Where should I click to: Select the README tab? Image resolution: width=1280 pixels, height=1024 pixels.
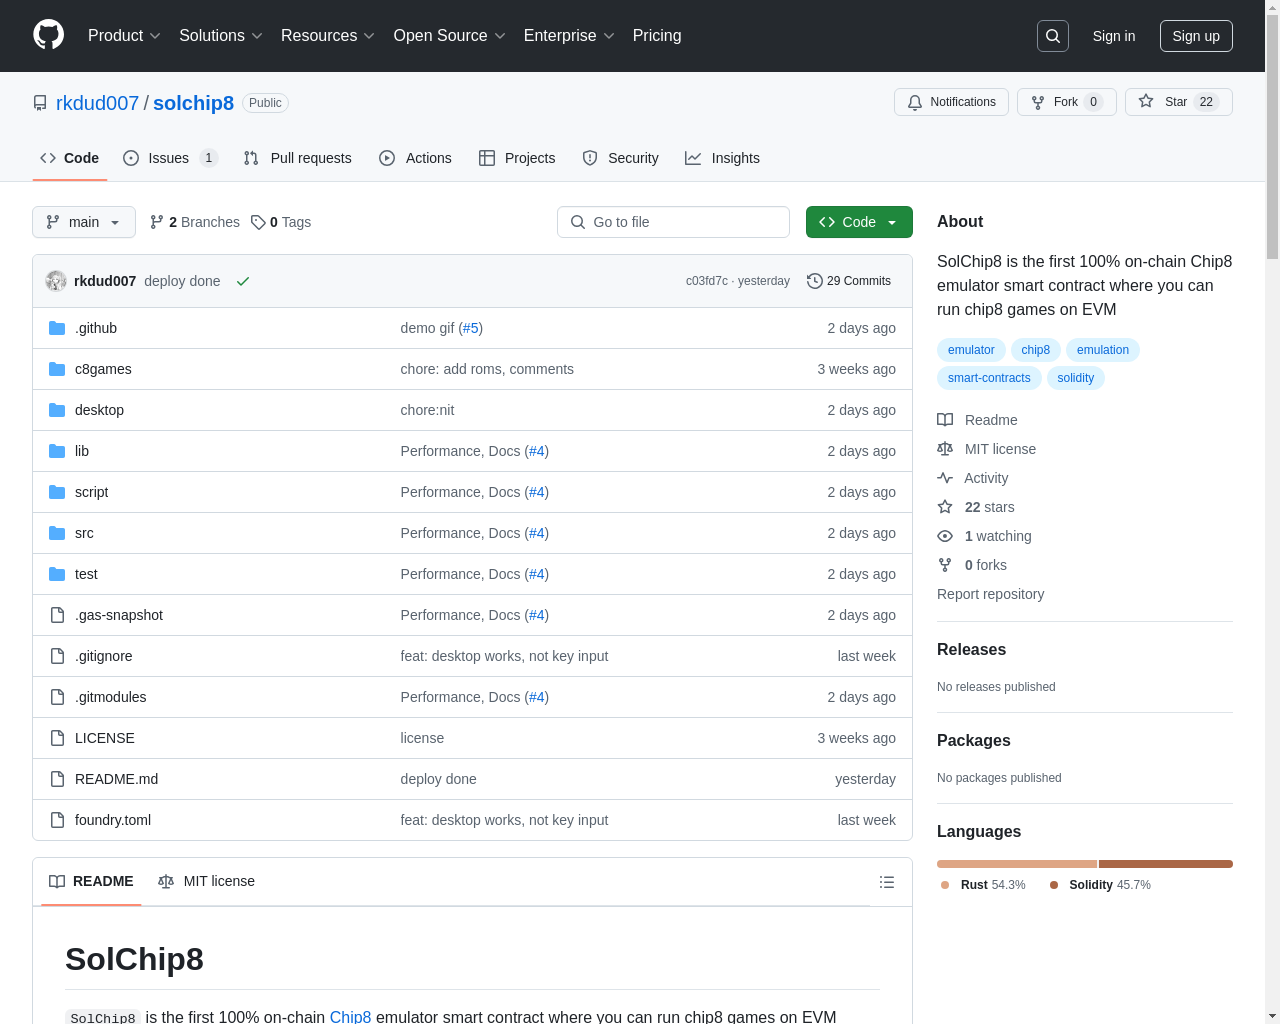91,882
